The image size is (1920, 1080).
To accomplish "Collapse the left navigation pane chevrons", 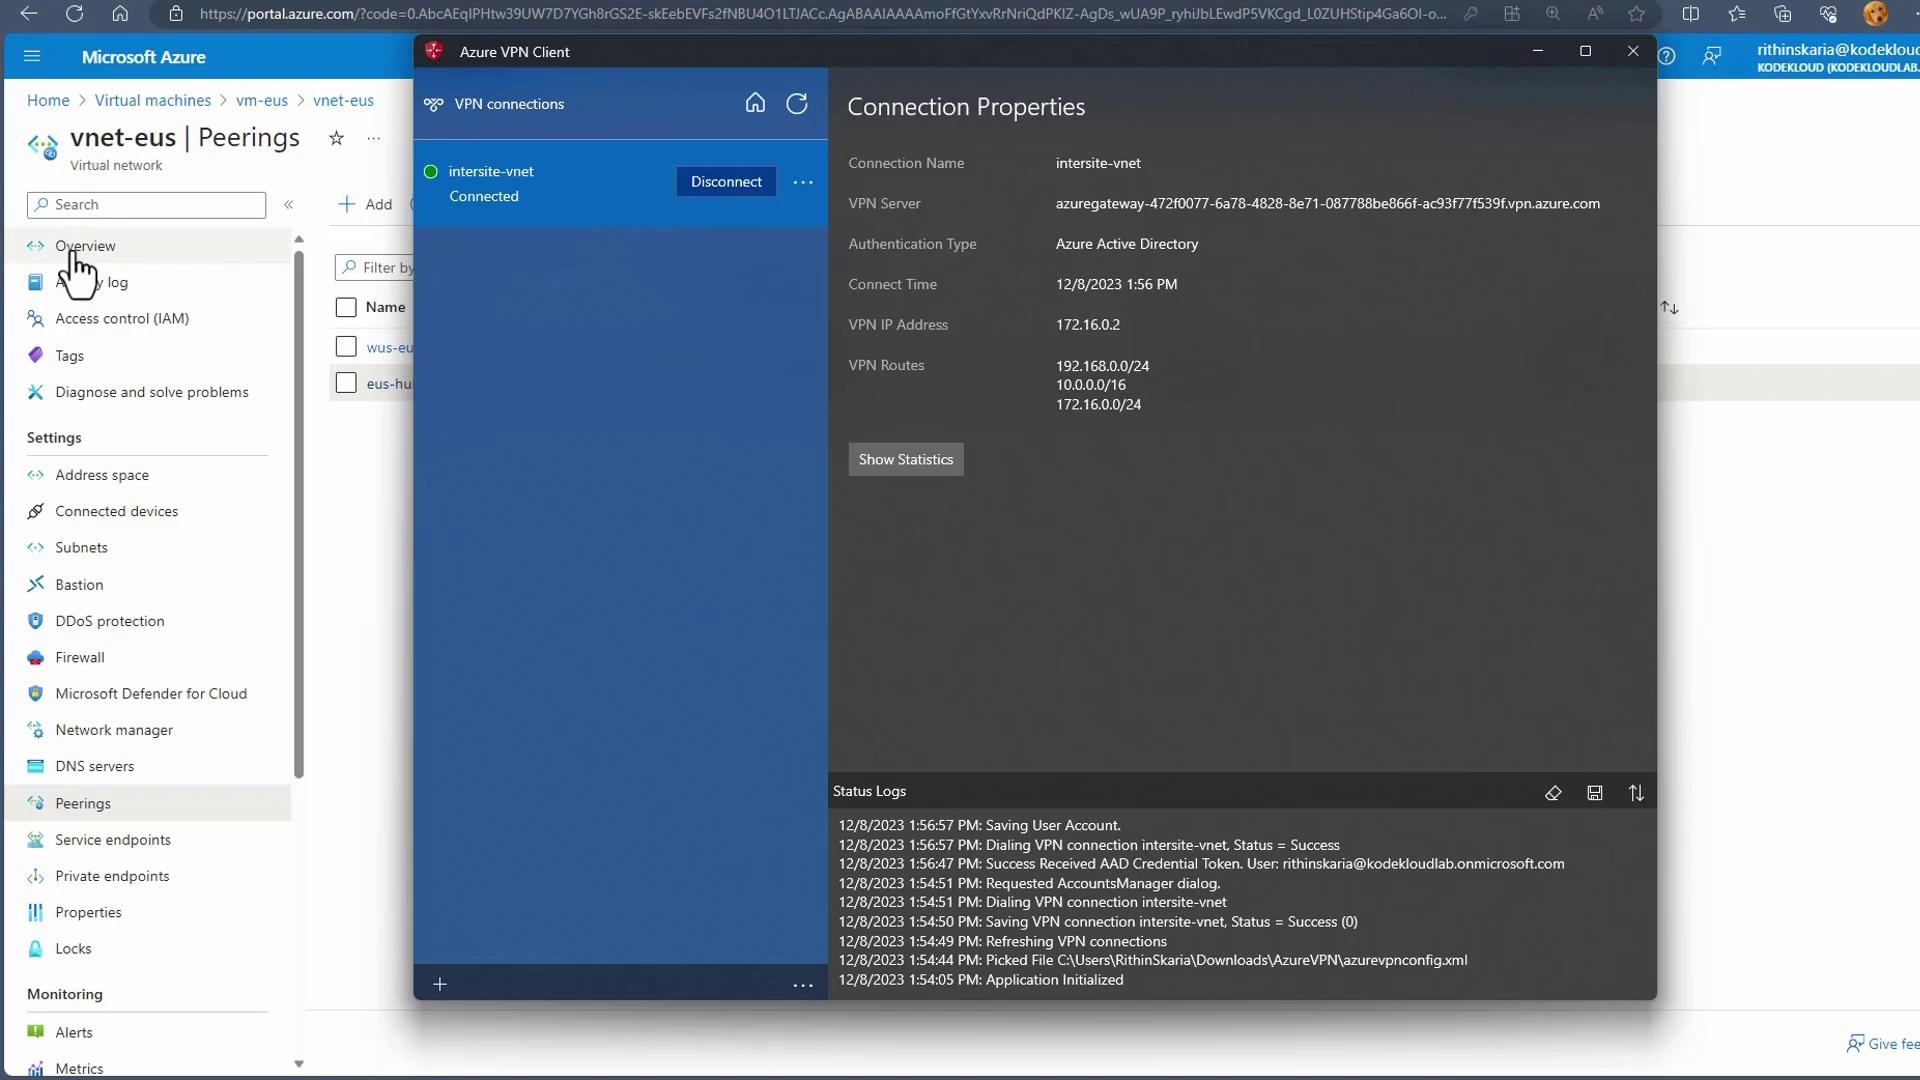I will pyautogui.click(x=288, y=205).
